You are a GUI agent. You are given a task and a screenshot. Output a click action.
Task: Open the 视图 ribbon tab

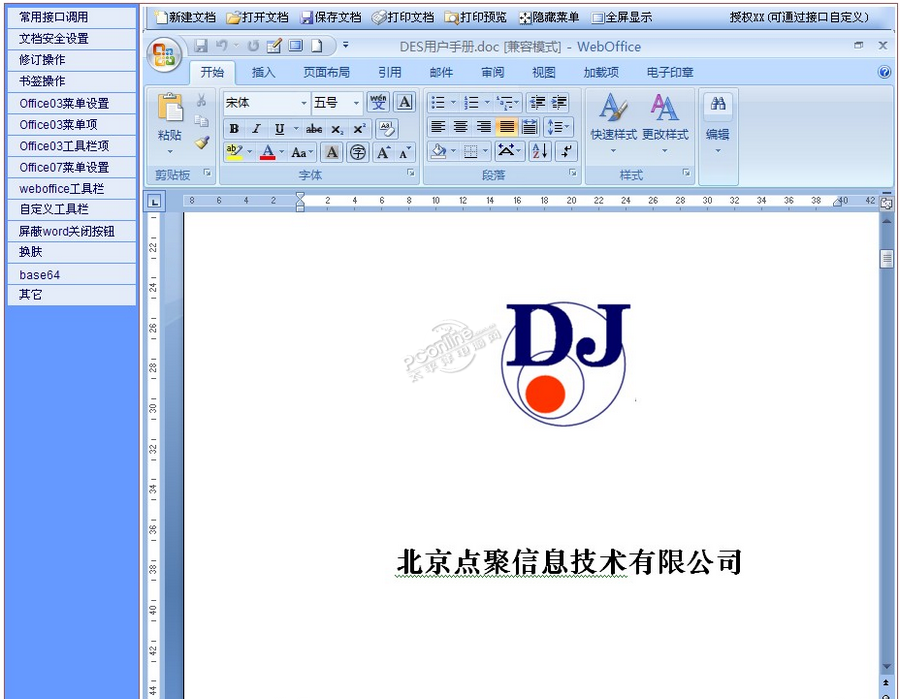tap(544, 72)
